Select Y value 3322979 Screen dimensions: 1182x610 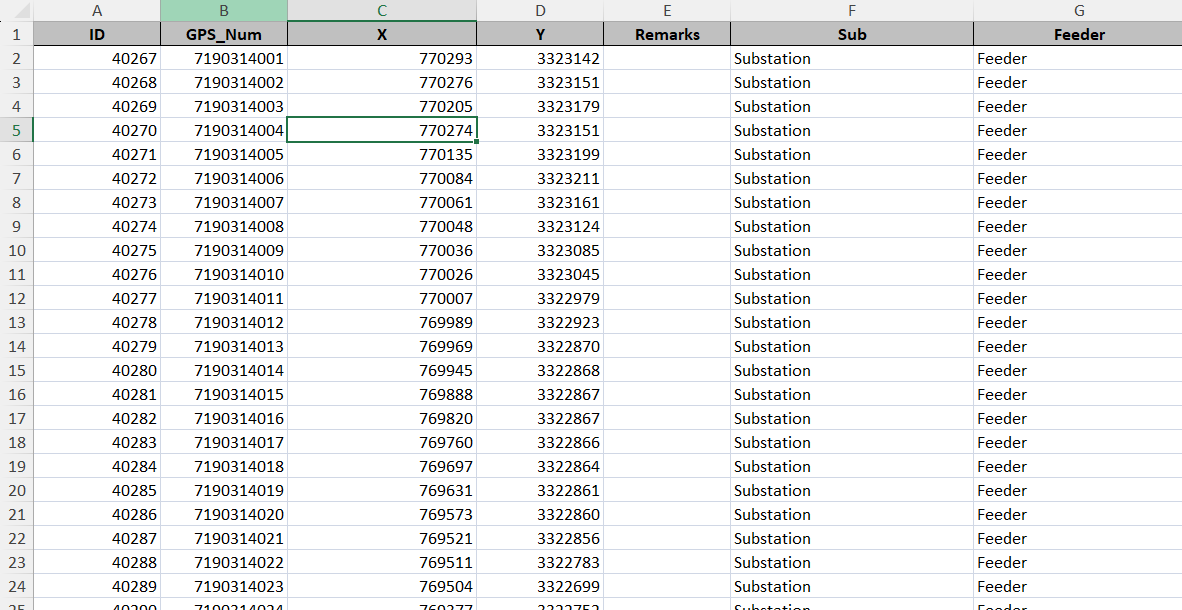[x=540, y=299]
